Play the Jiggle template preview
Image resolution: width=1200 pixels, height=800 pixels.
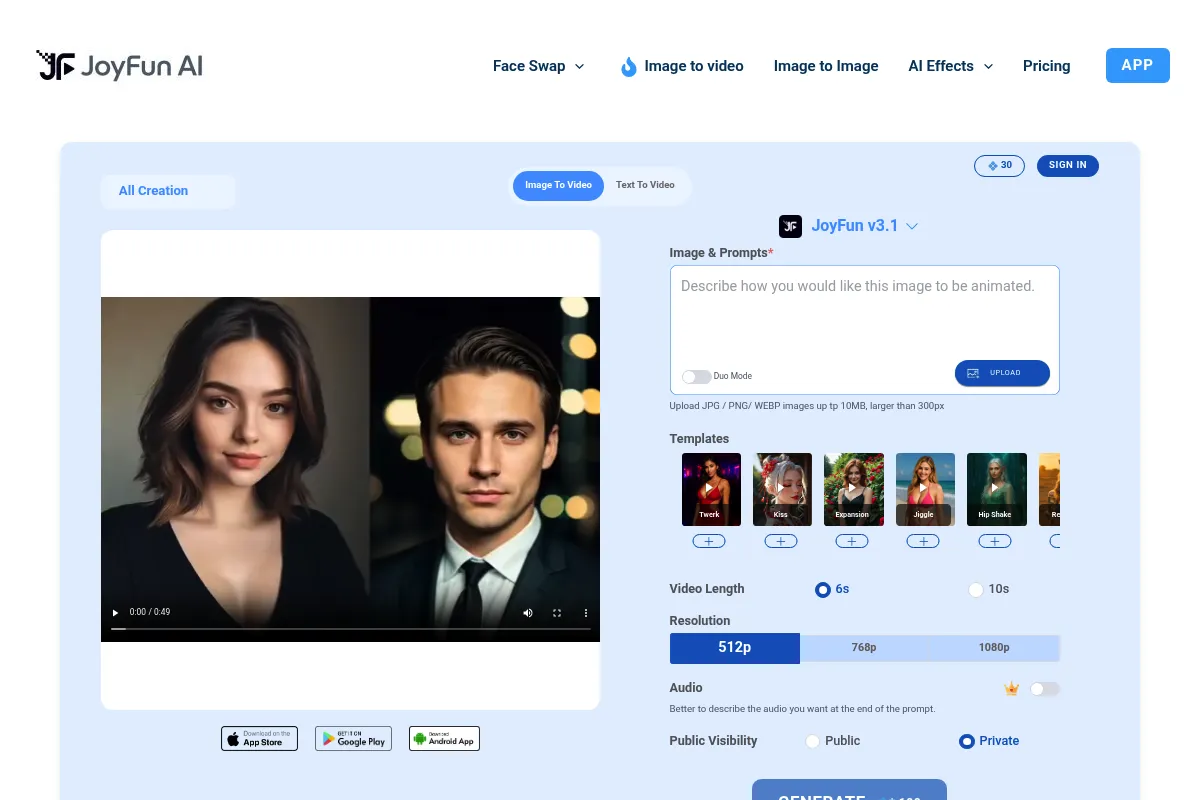pyautogui.click(x=925, y=489)
